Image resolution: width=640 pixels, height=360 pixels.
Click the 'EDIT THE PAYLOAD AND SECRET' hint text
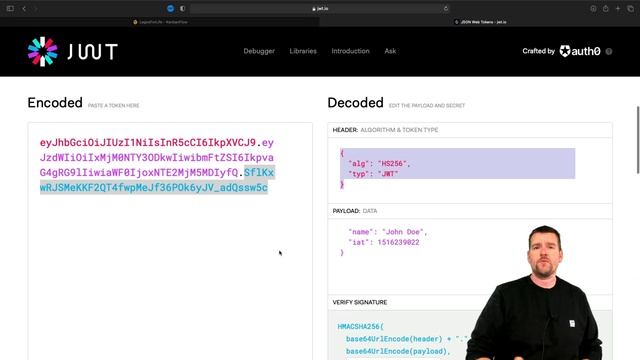click(427, 106)
